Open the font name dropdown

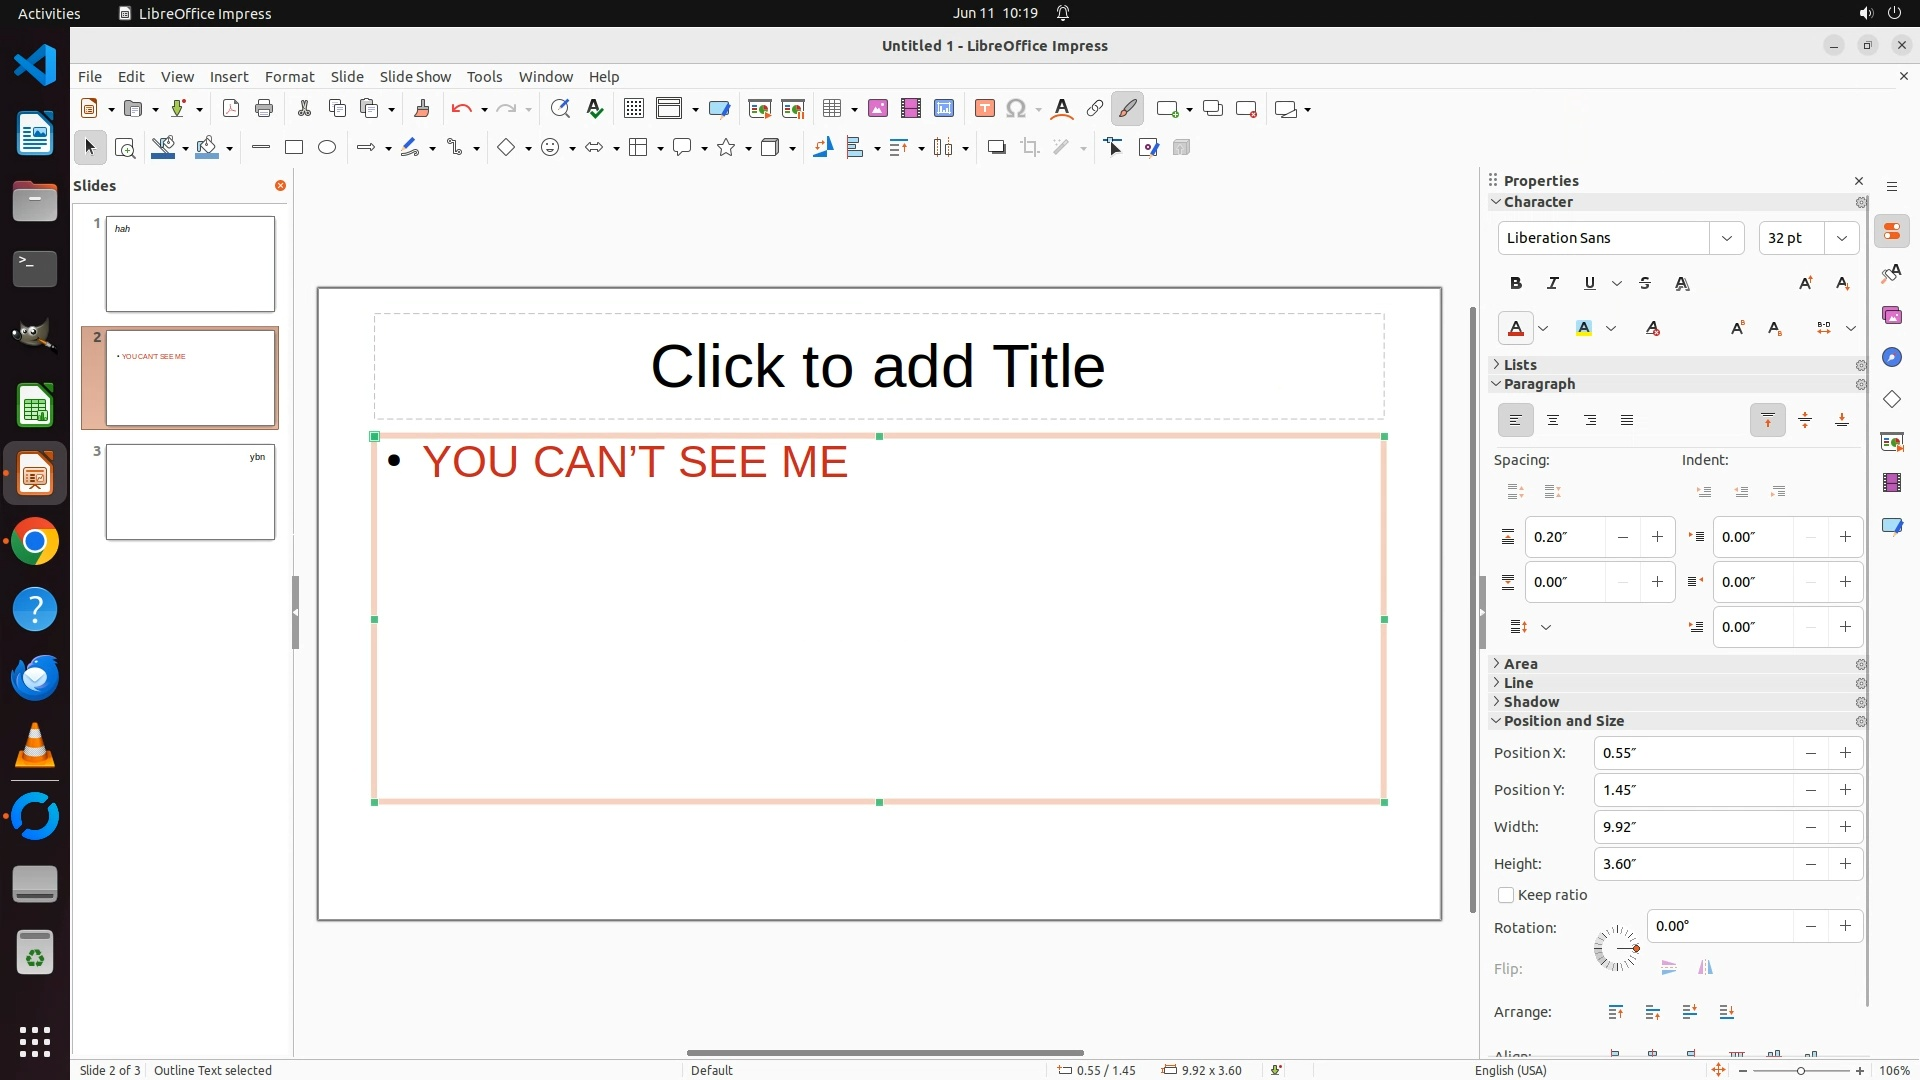(x=1726, y=238)
